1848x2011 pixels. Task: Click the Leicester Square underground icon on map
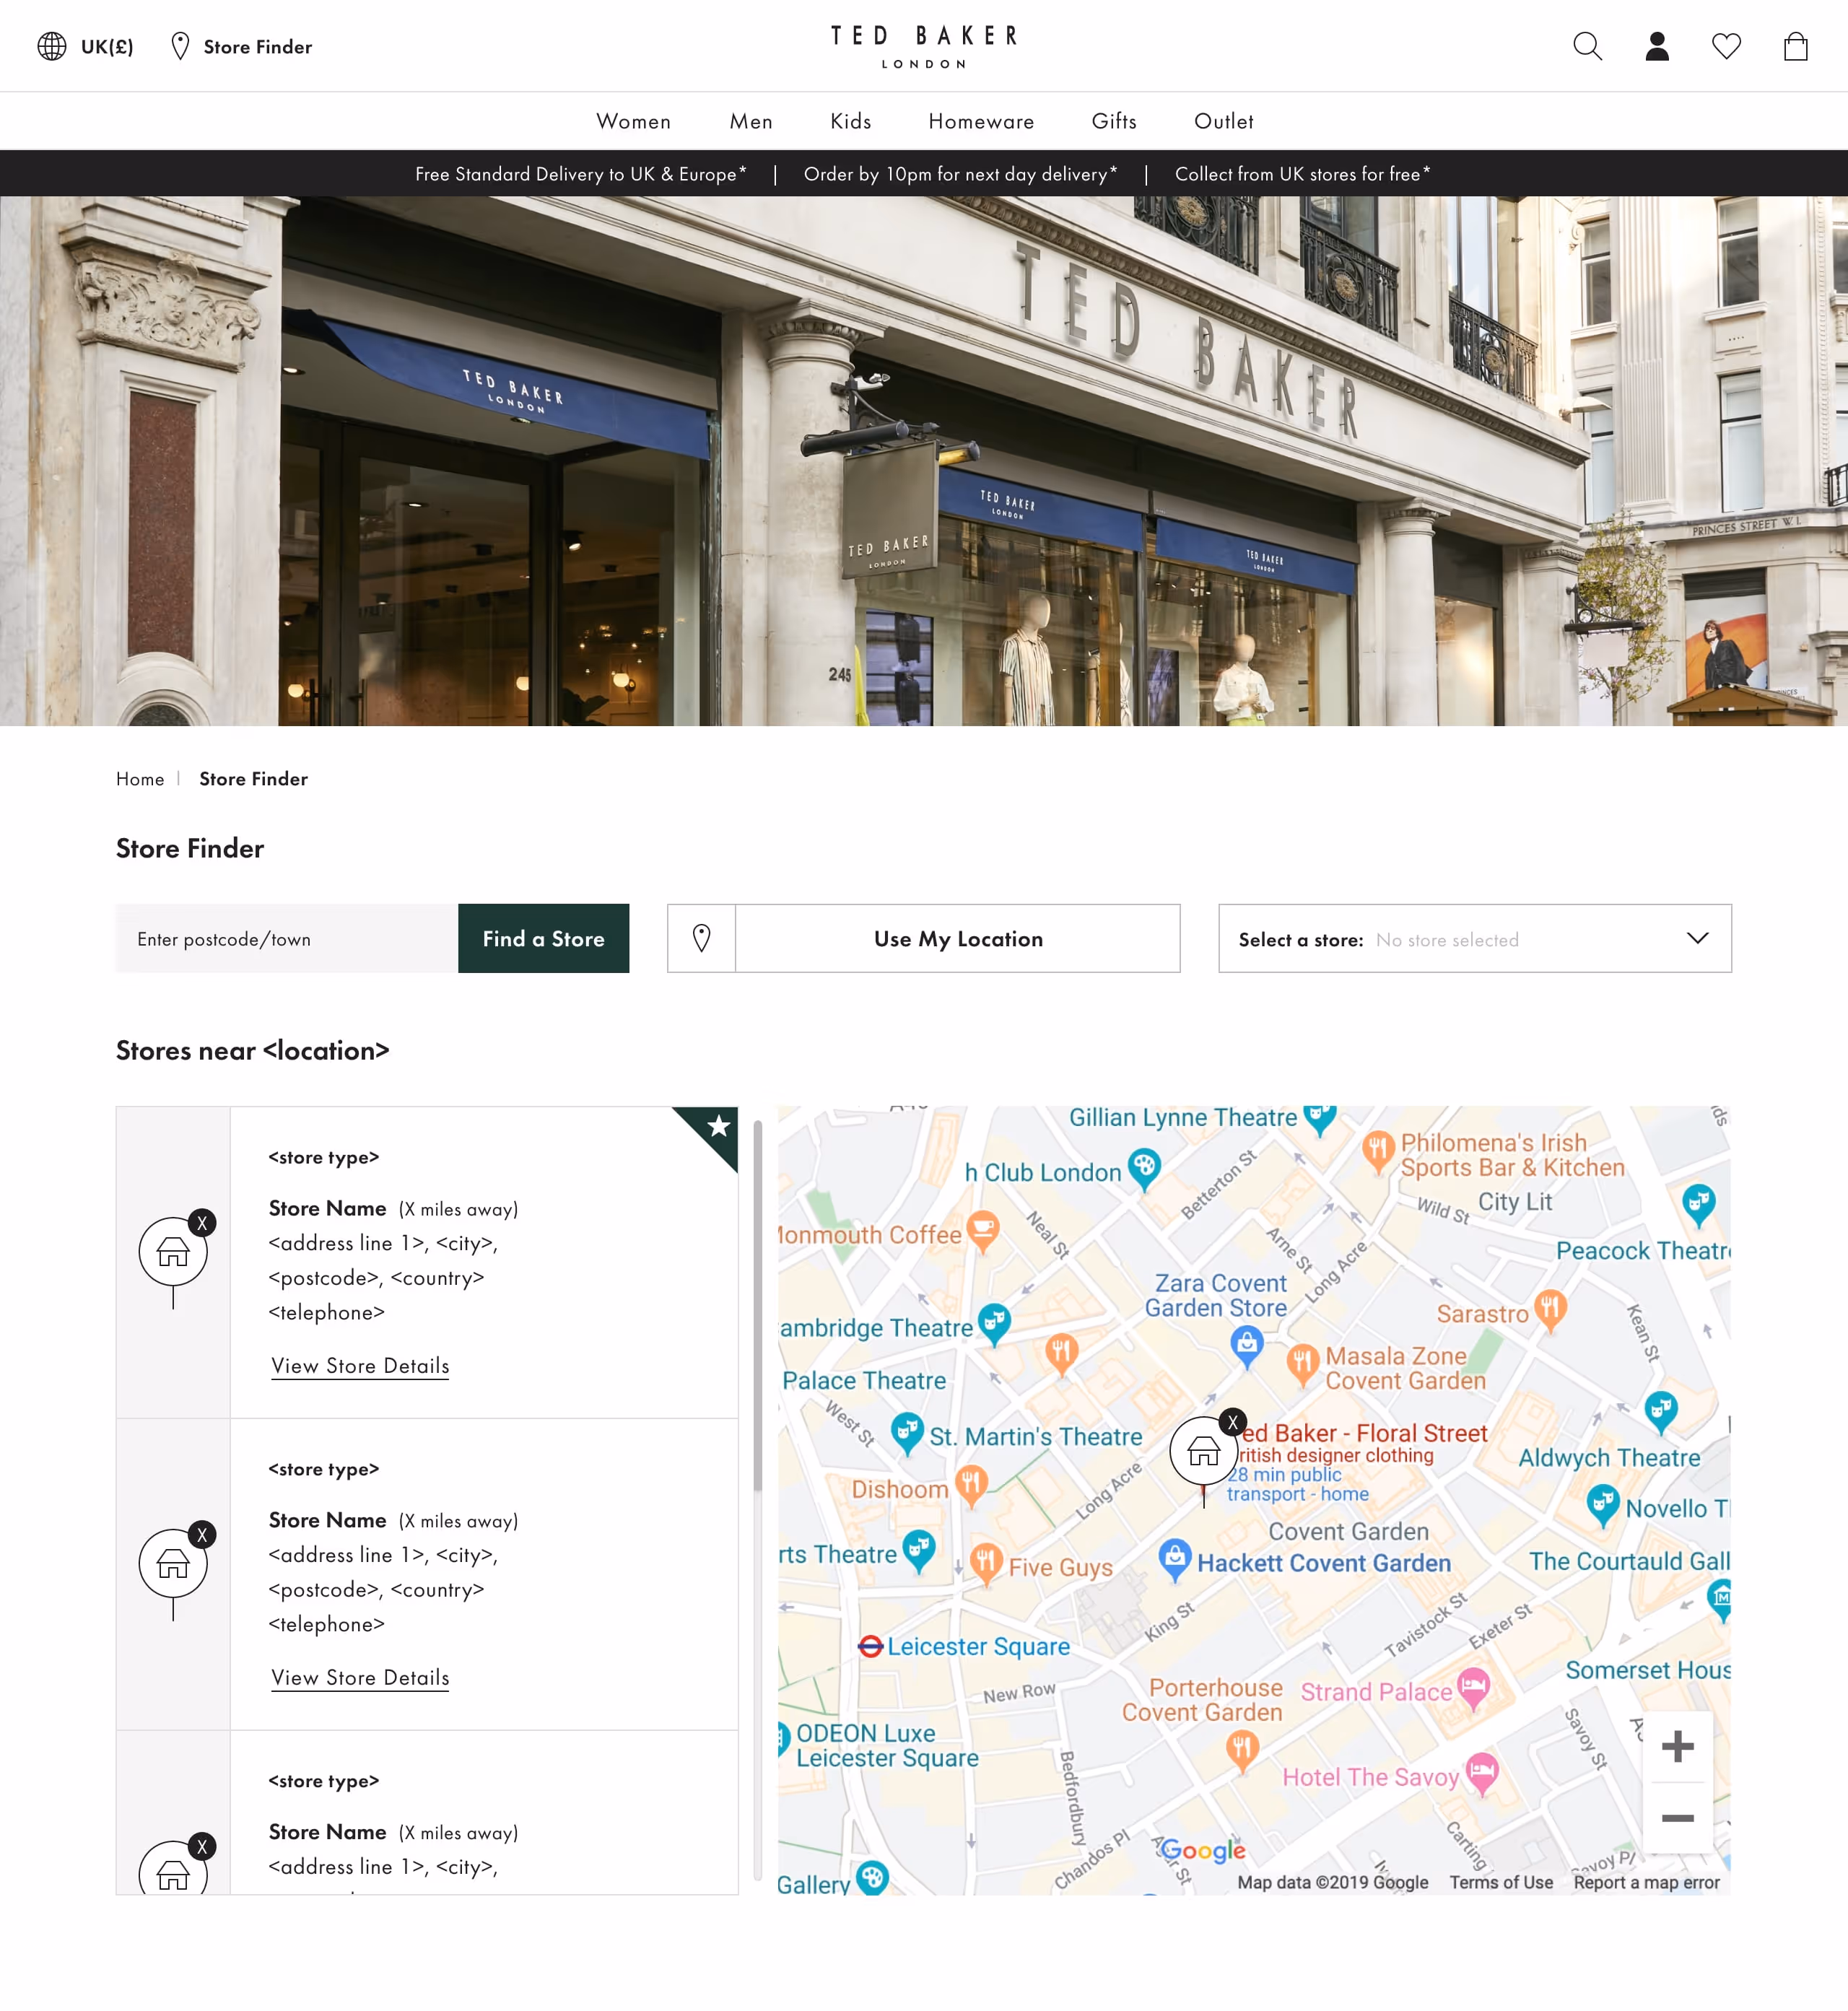click(870, 1646)
